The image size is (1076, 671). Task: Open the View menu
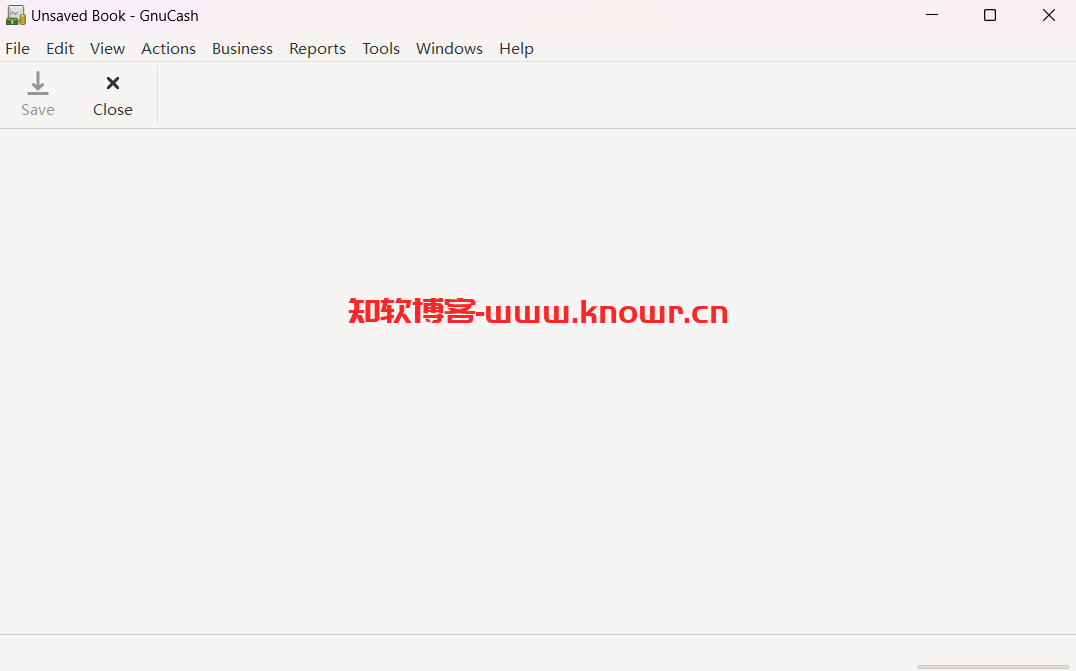coord(107,49)
